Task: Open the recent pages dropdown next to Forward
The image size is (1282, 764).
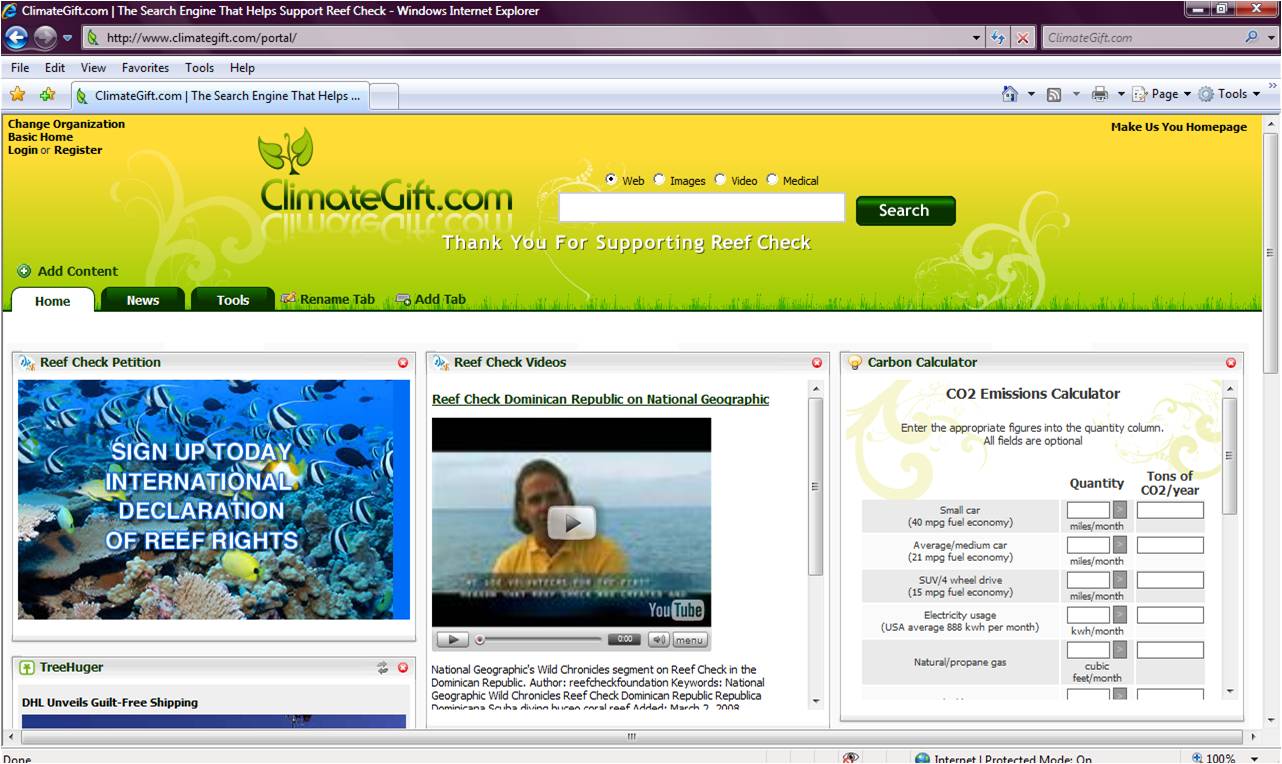Action: (x=67, y=38)
